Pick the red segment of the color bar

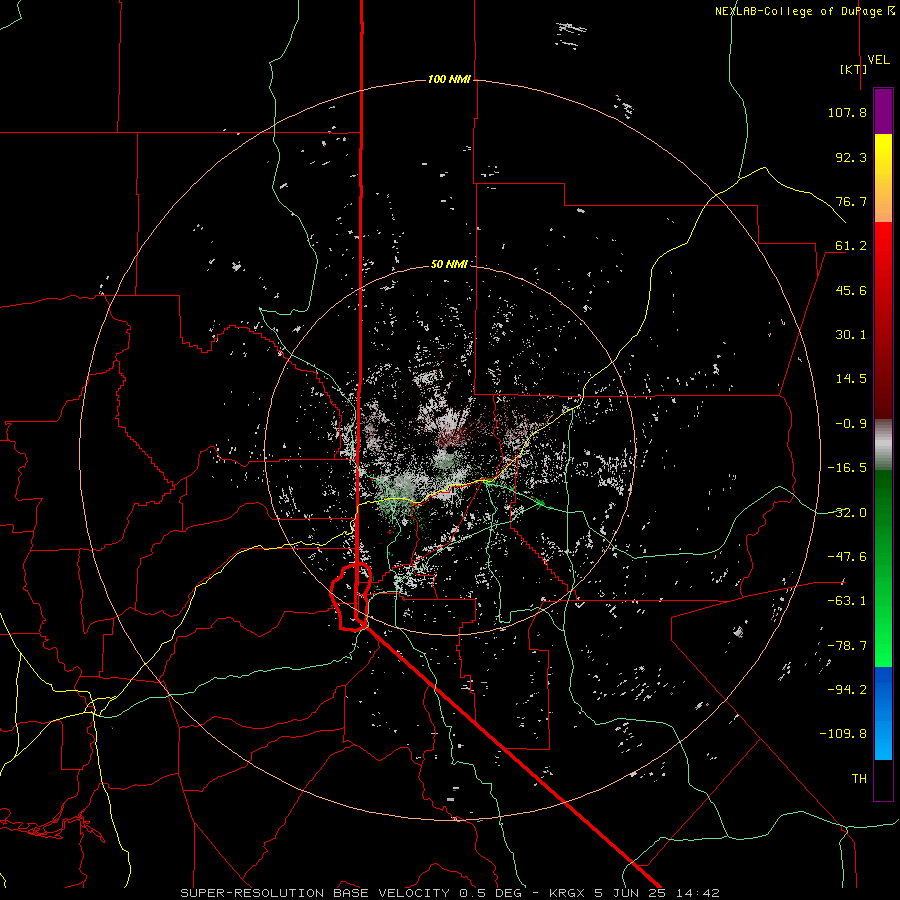pos(883,320)
